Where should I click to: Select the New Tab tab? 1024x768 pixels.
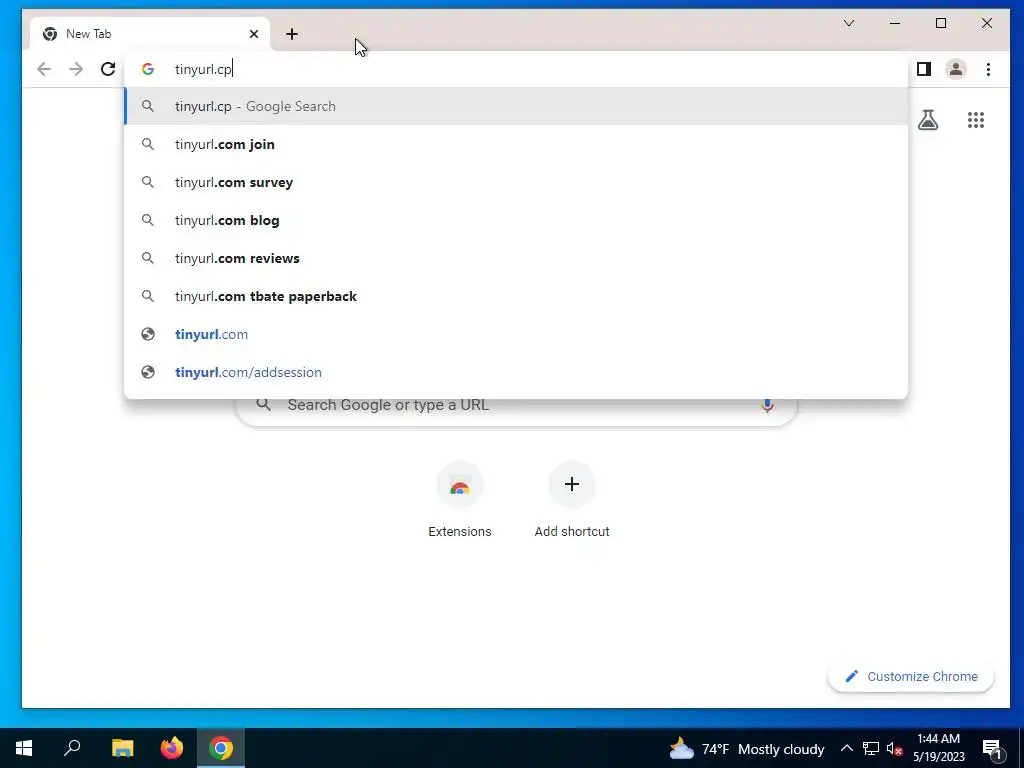pos(151,34)
